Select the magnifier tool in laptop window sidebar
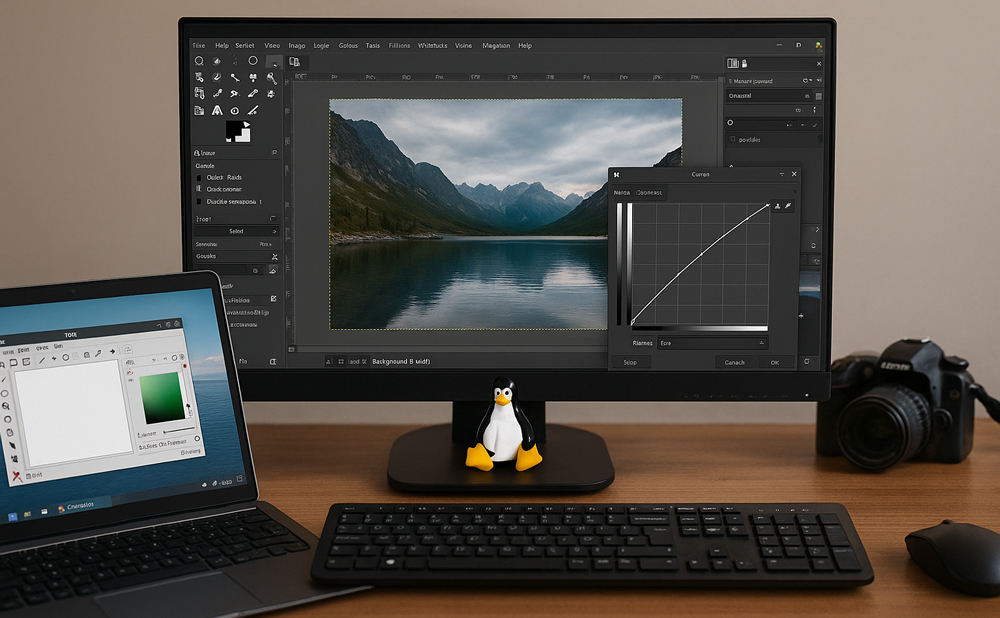Image resolution: width=1000 pixels, height=618 pixels. coord(6,406)
